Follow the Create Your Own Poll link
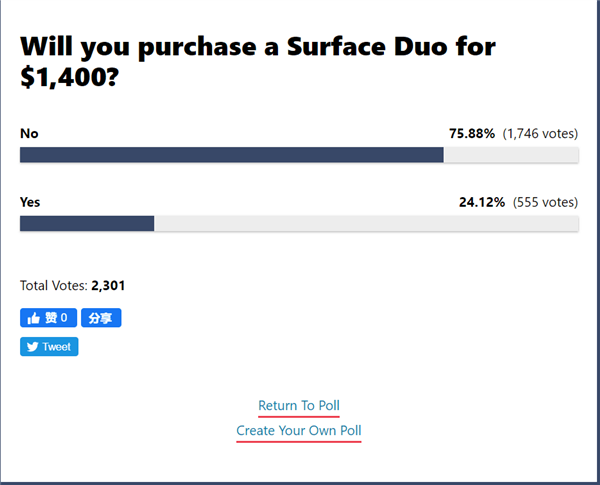The height and width of the screenshot is (485, 600). (299, 431)
